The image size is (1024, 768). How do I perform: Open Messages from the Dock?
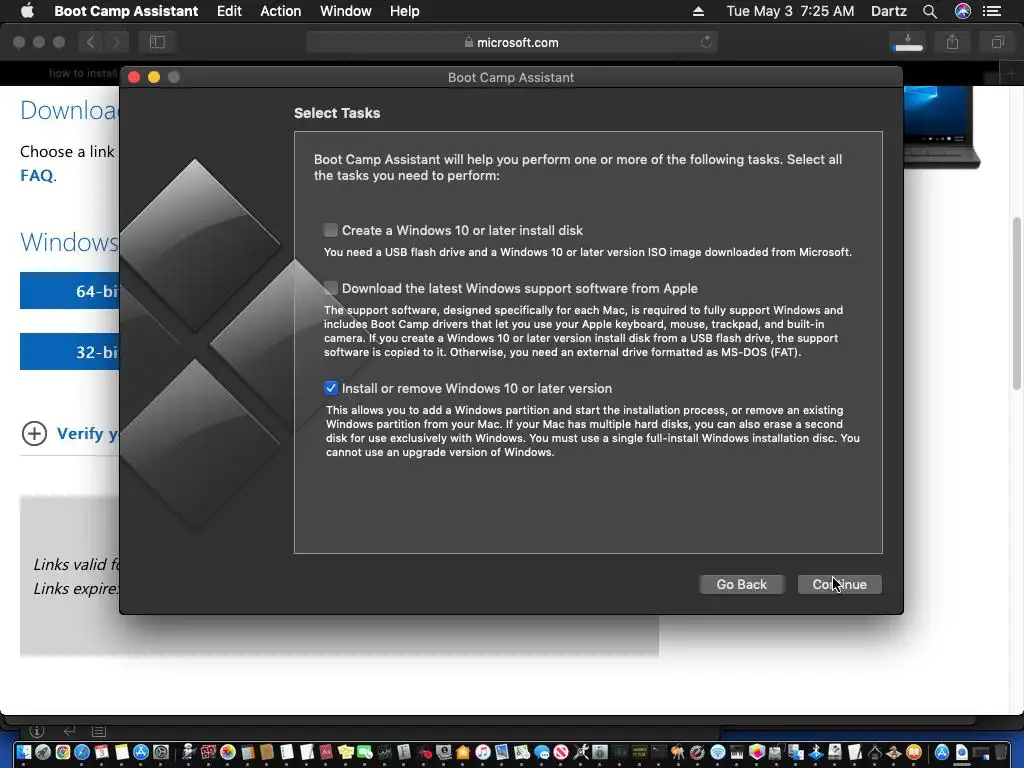[542, 752]
